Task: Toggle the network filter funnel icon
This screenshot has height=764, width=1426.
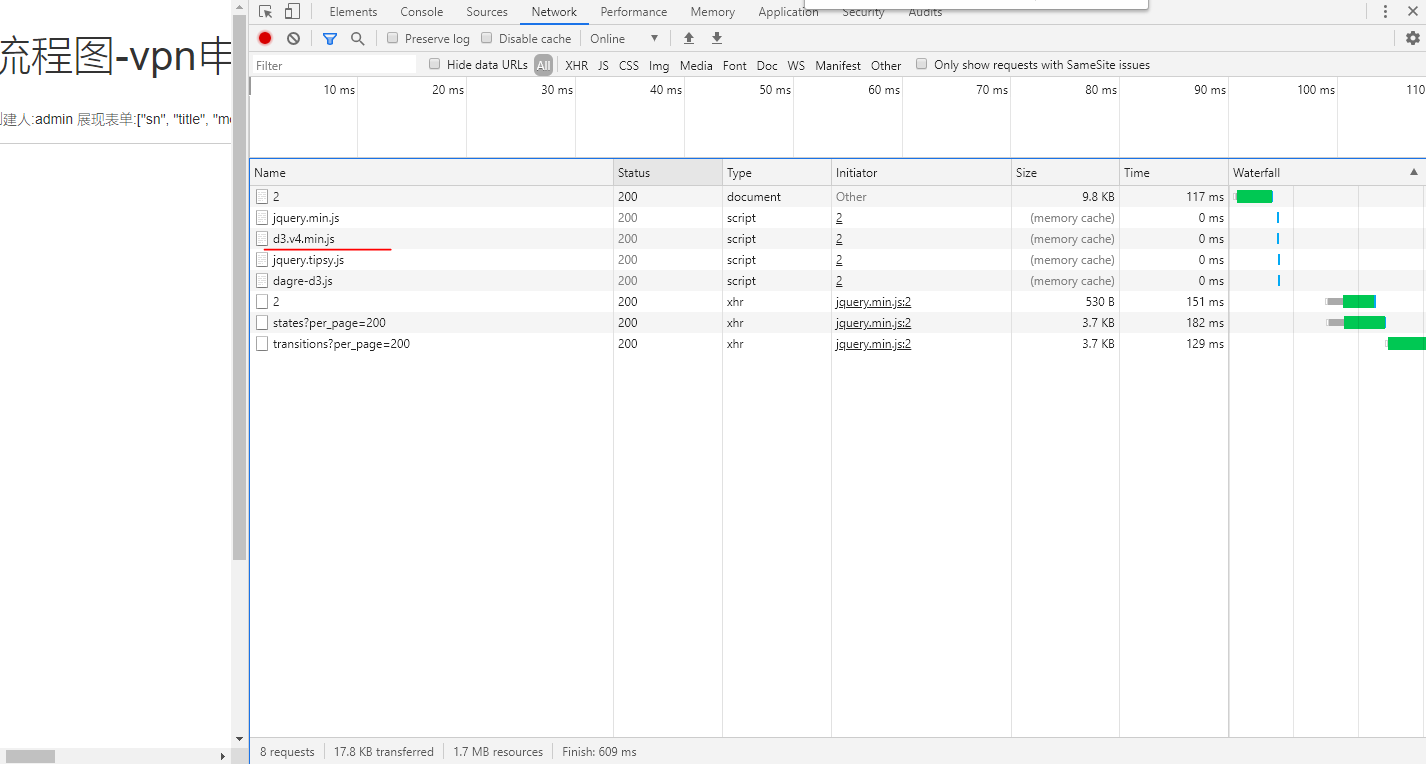Action: click(x=330, y=38)
